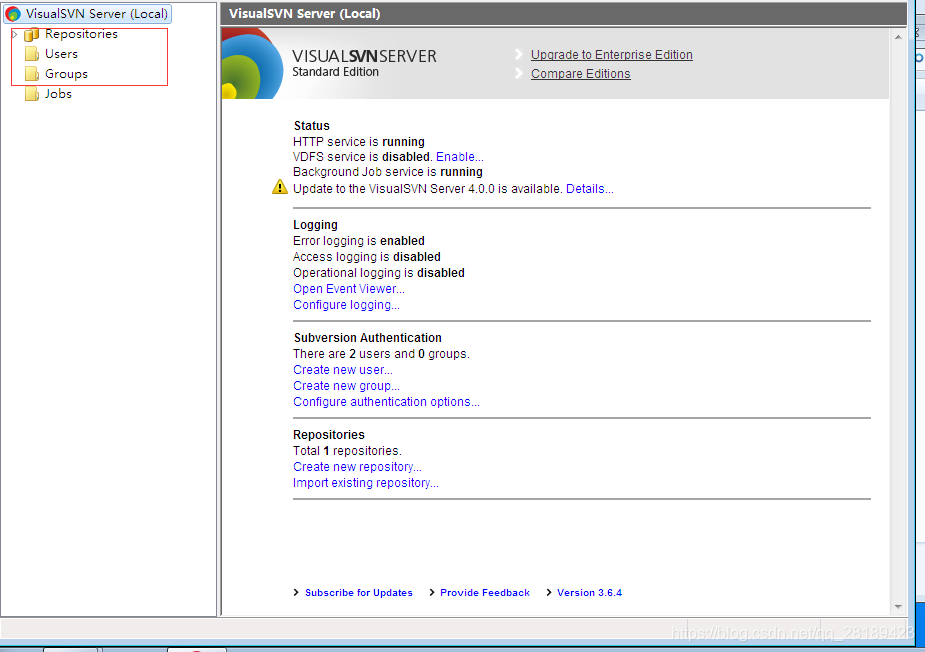Click the scrollbar up arrow

898,37
